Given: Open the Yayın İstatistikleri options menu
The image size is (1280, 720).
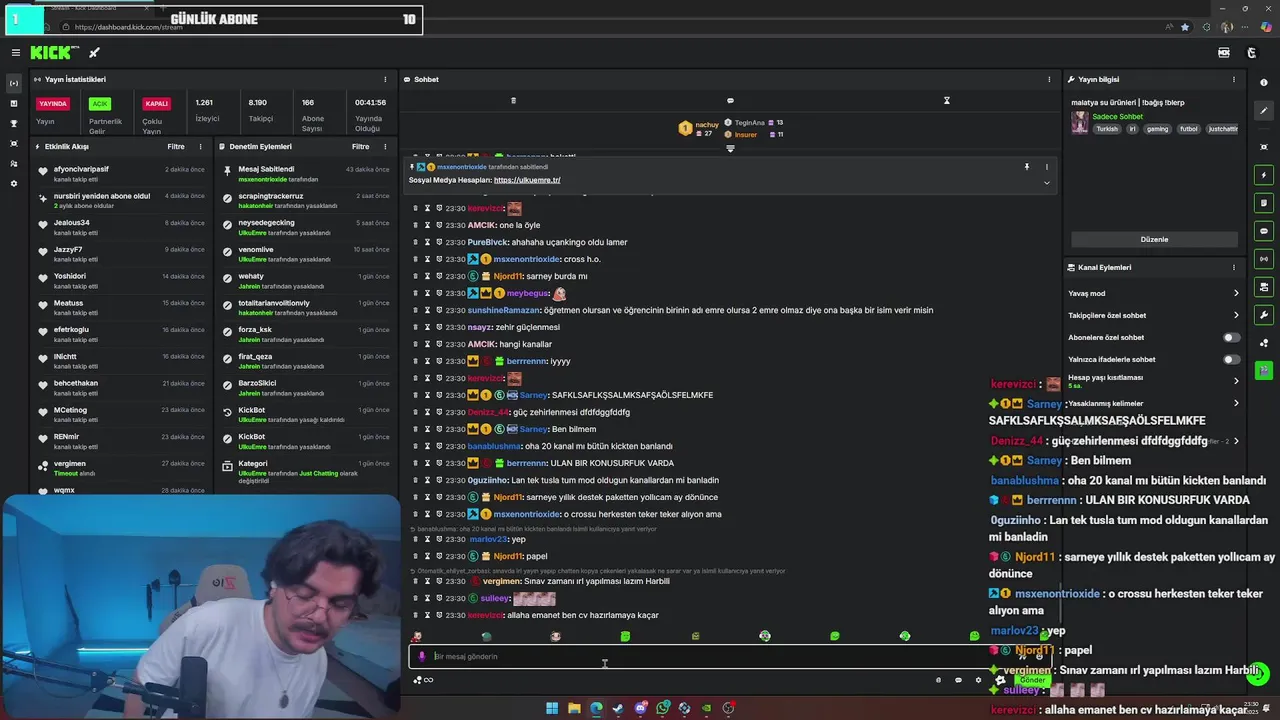Looking at the screenshot, I should (385, 80).
